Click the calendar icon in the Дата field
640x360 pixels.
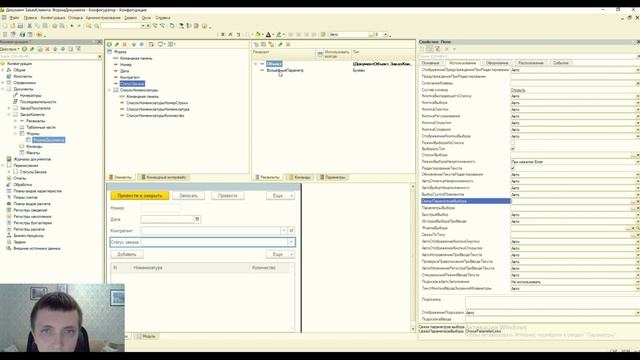click(x=197, y=219)
